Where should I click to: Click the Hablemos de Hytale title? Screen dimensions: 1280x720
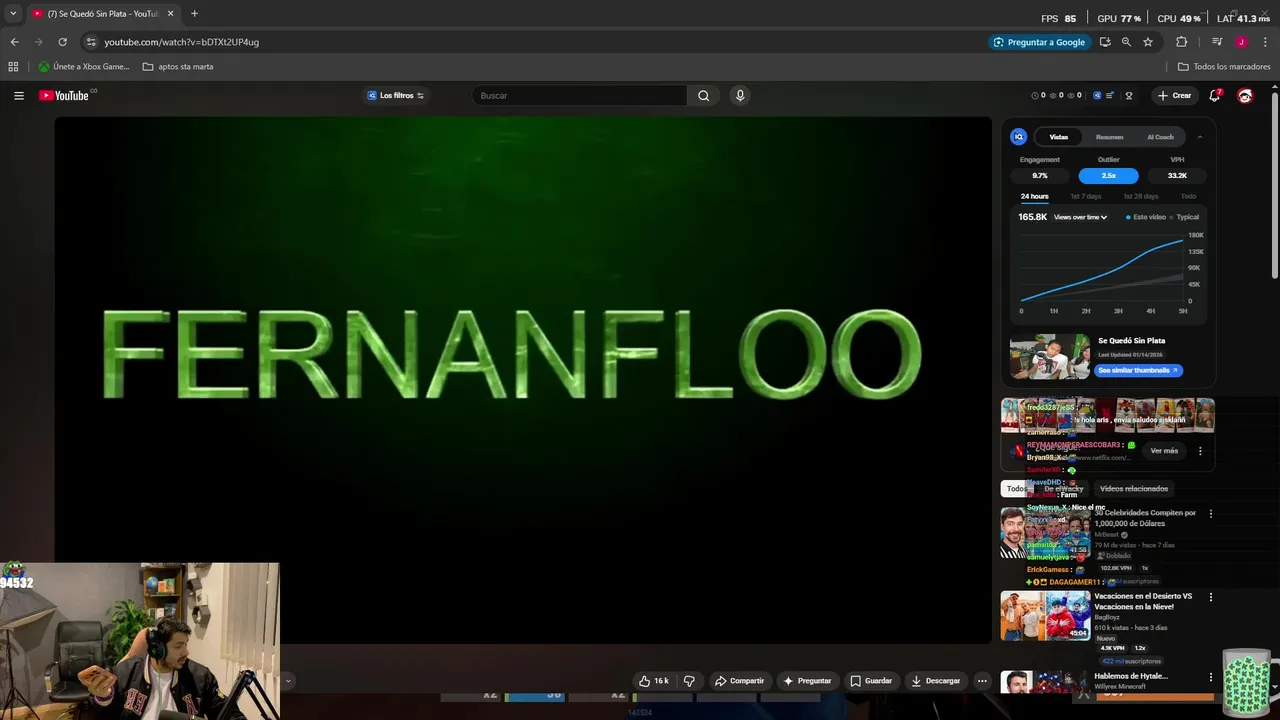[1131, 676]
